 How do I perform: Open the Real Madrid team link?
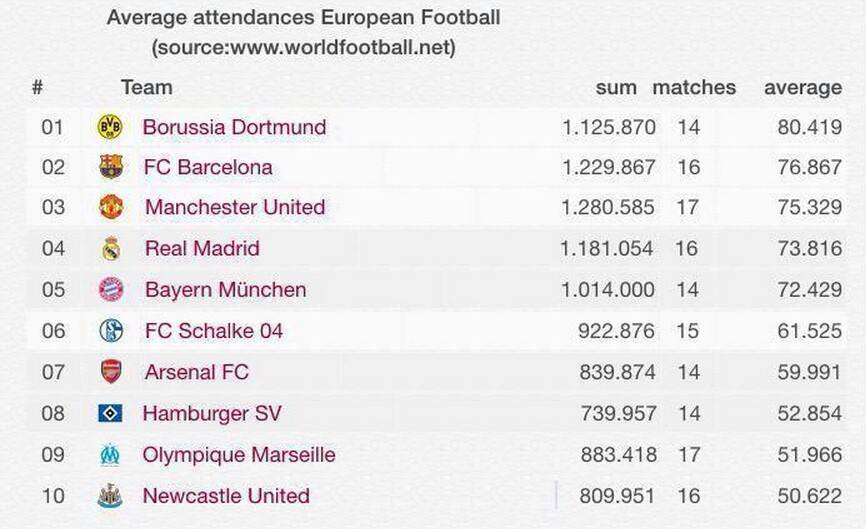click(x=202, y=248)
